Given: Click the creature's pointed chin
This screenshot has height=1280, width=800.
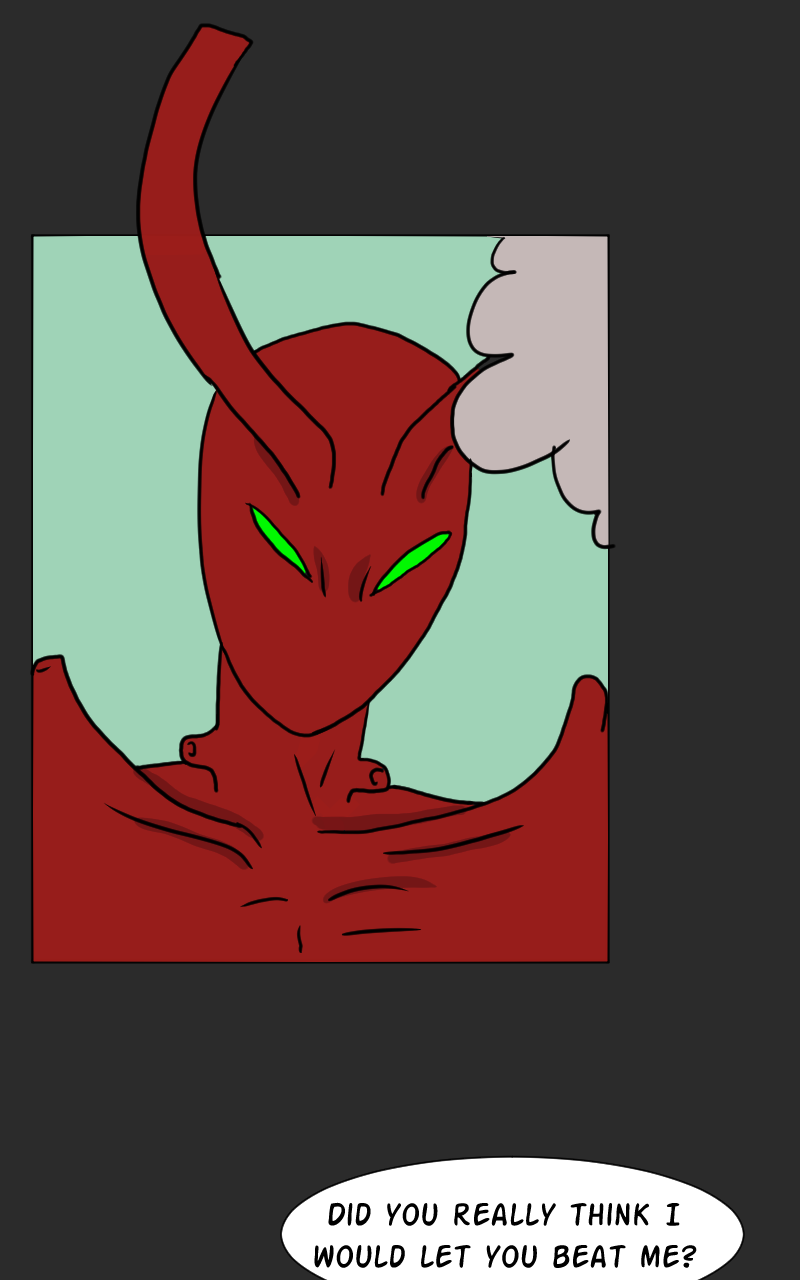Looking at the screenshot, I should [x=308, y=728].
